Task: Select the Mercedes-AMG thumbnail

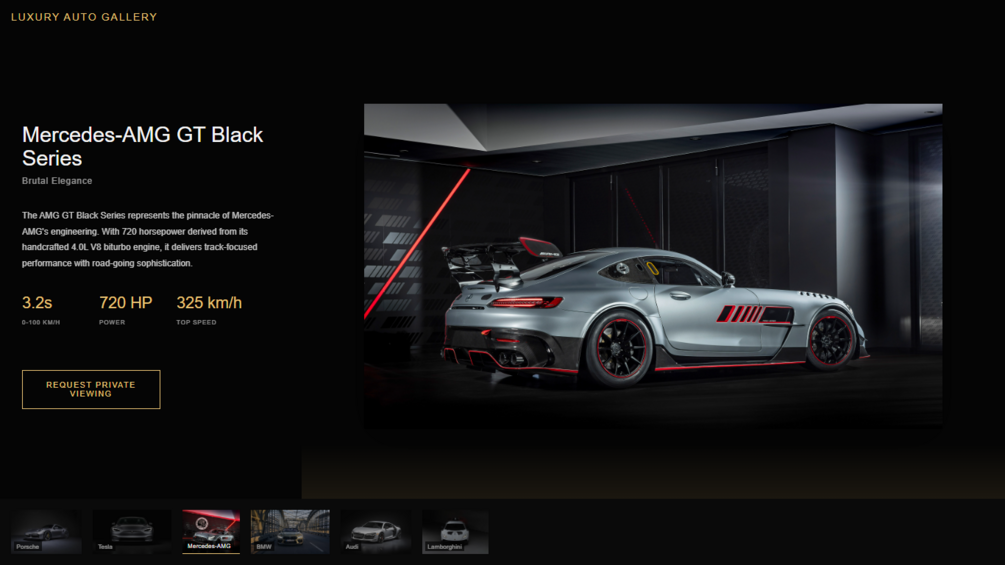Action: click(211, 532)
